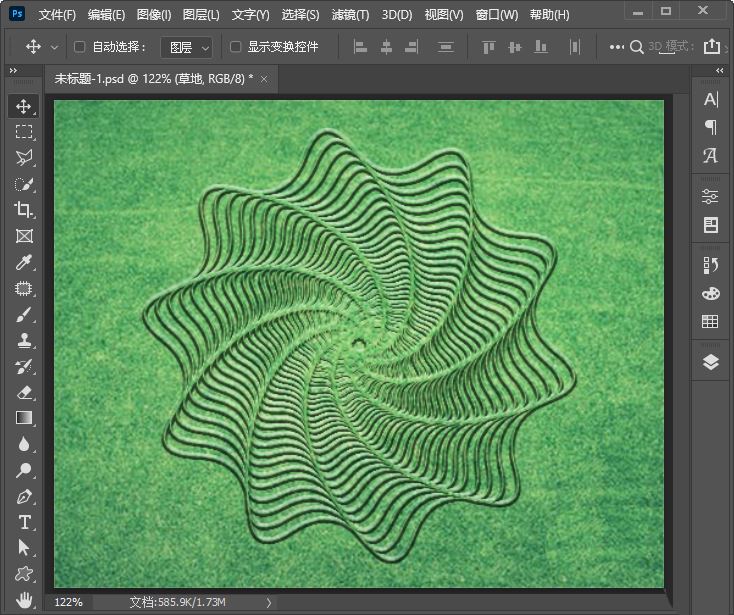Align bottom edges button
This screenshot has width=734, height=615.
tap(541, 47)
